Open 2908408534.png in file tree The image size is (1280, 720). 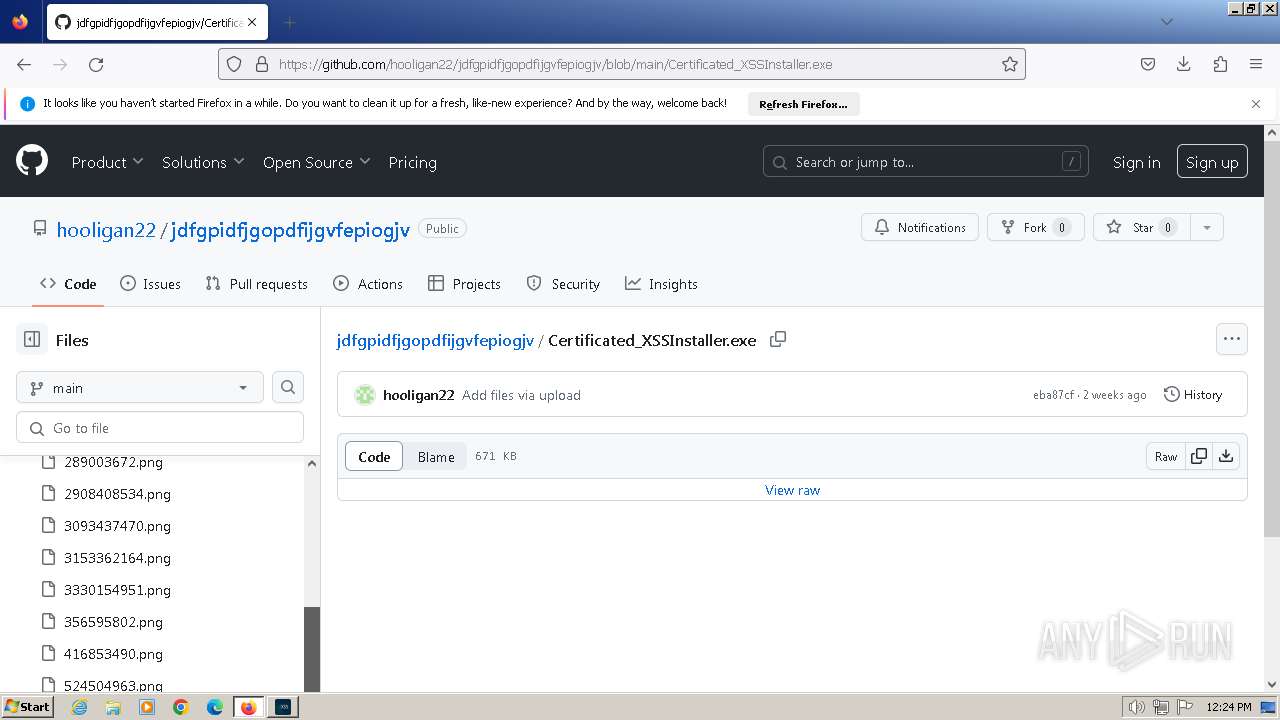(x=117, y=494)
